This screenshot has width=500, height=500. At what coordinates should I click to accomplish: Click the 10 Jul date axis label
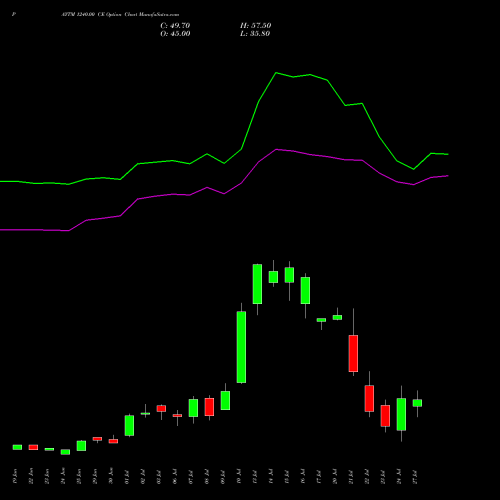point(239,476)
